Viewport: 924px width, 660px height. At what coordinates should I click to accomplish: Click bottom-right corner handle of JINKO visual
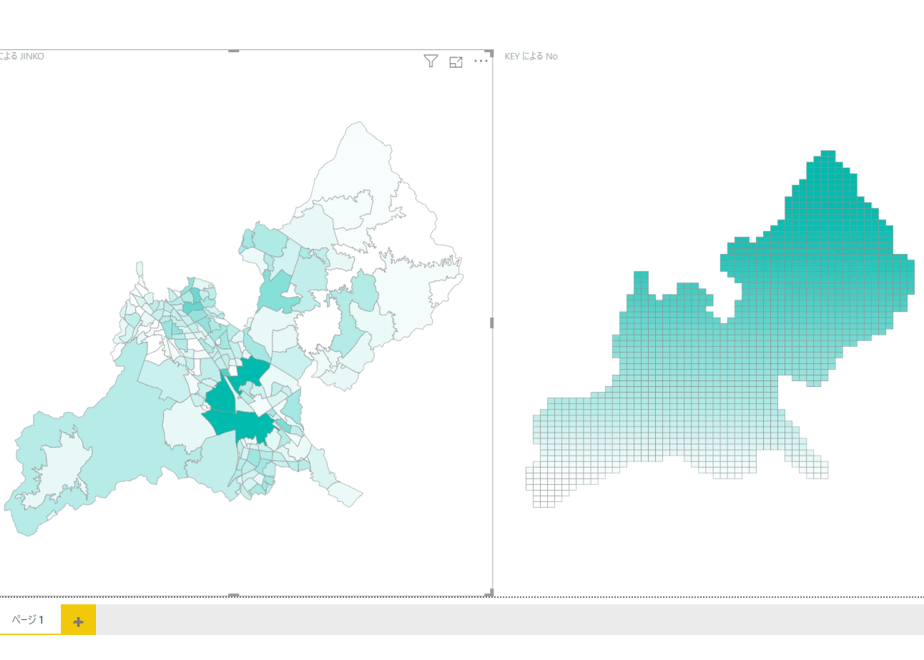click(490, 594)
